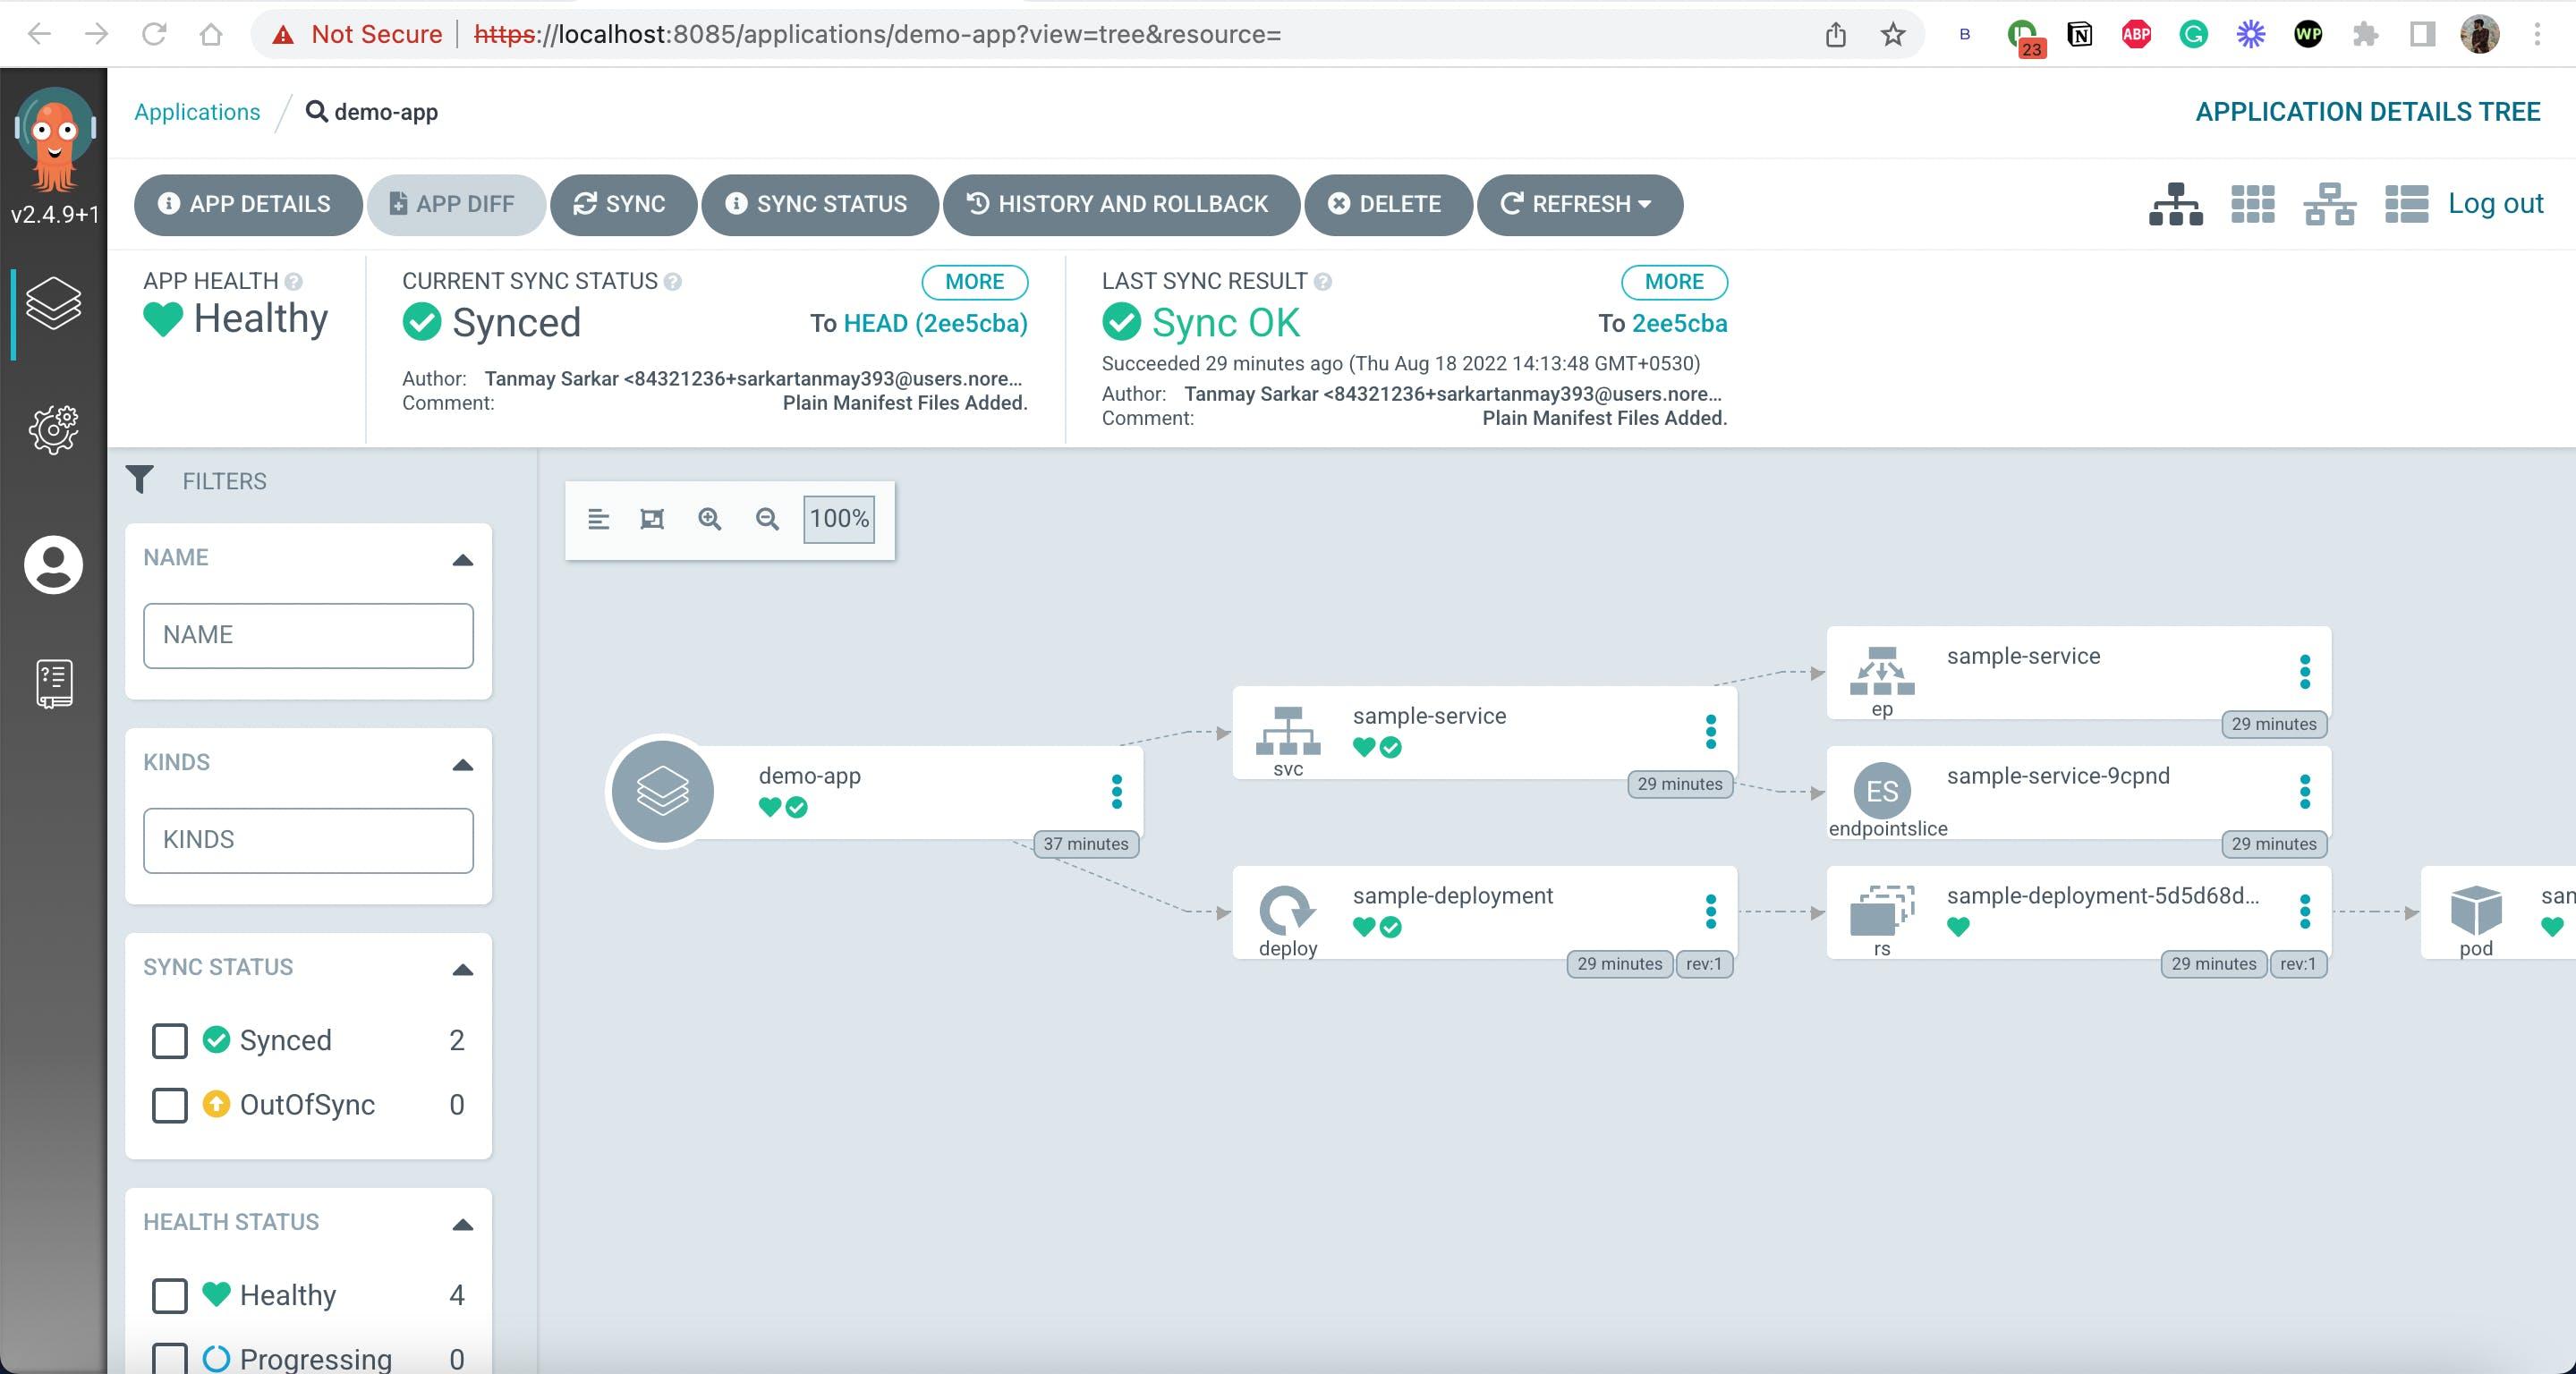This screenshot has width=2576, height=1374.
Task: Go to Applications breadcrumb link
Action: [197, 112]
